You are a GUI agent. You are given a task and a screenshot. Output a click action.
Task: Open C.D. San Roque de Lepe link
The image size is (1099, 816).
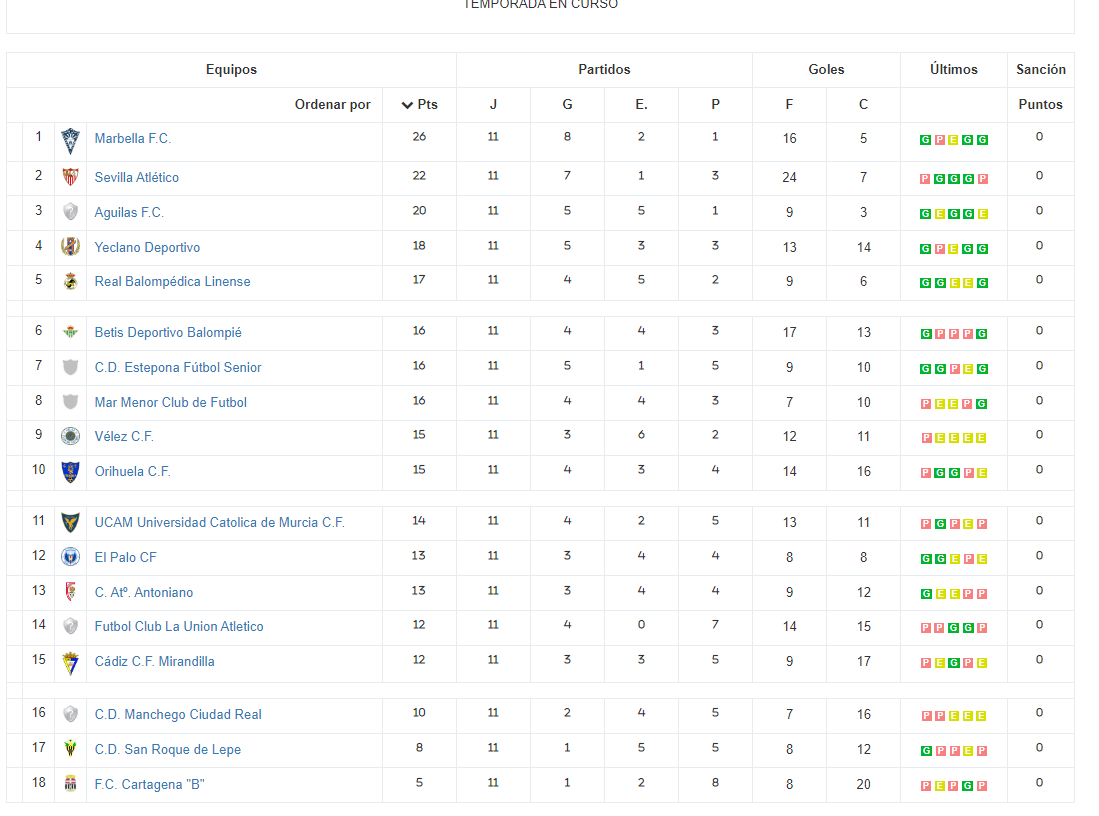click(168, 749)
